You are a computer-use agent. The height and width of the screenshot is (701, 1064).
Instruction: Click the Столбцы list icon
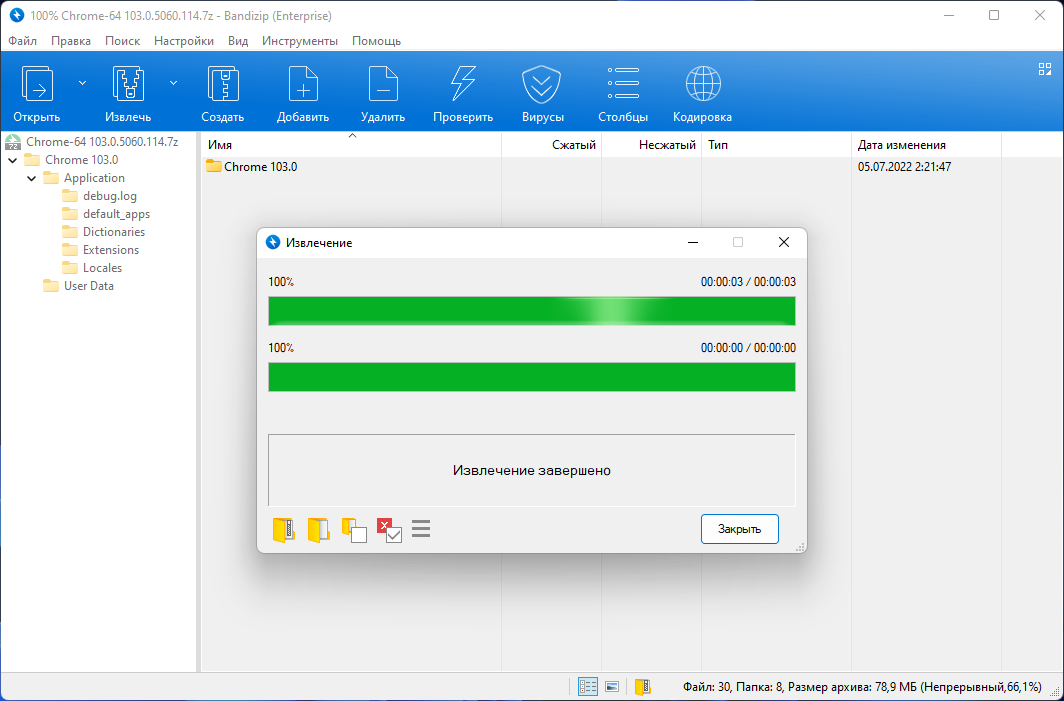click(x=623, y=84)
